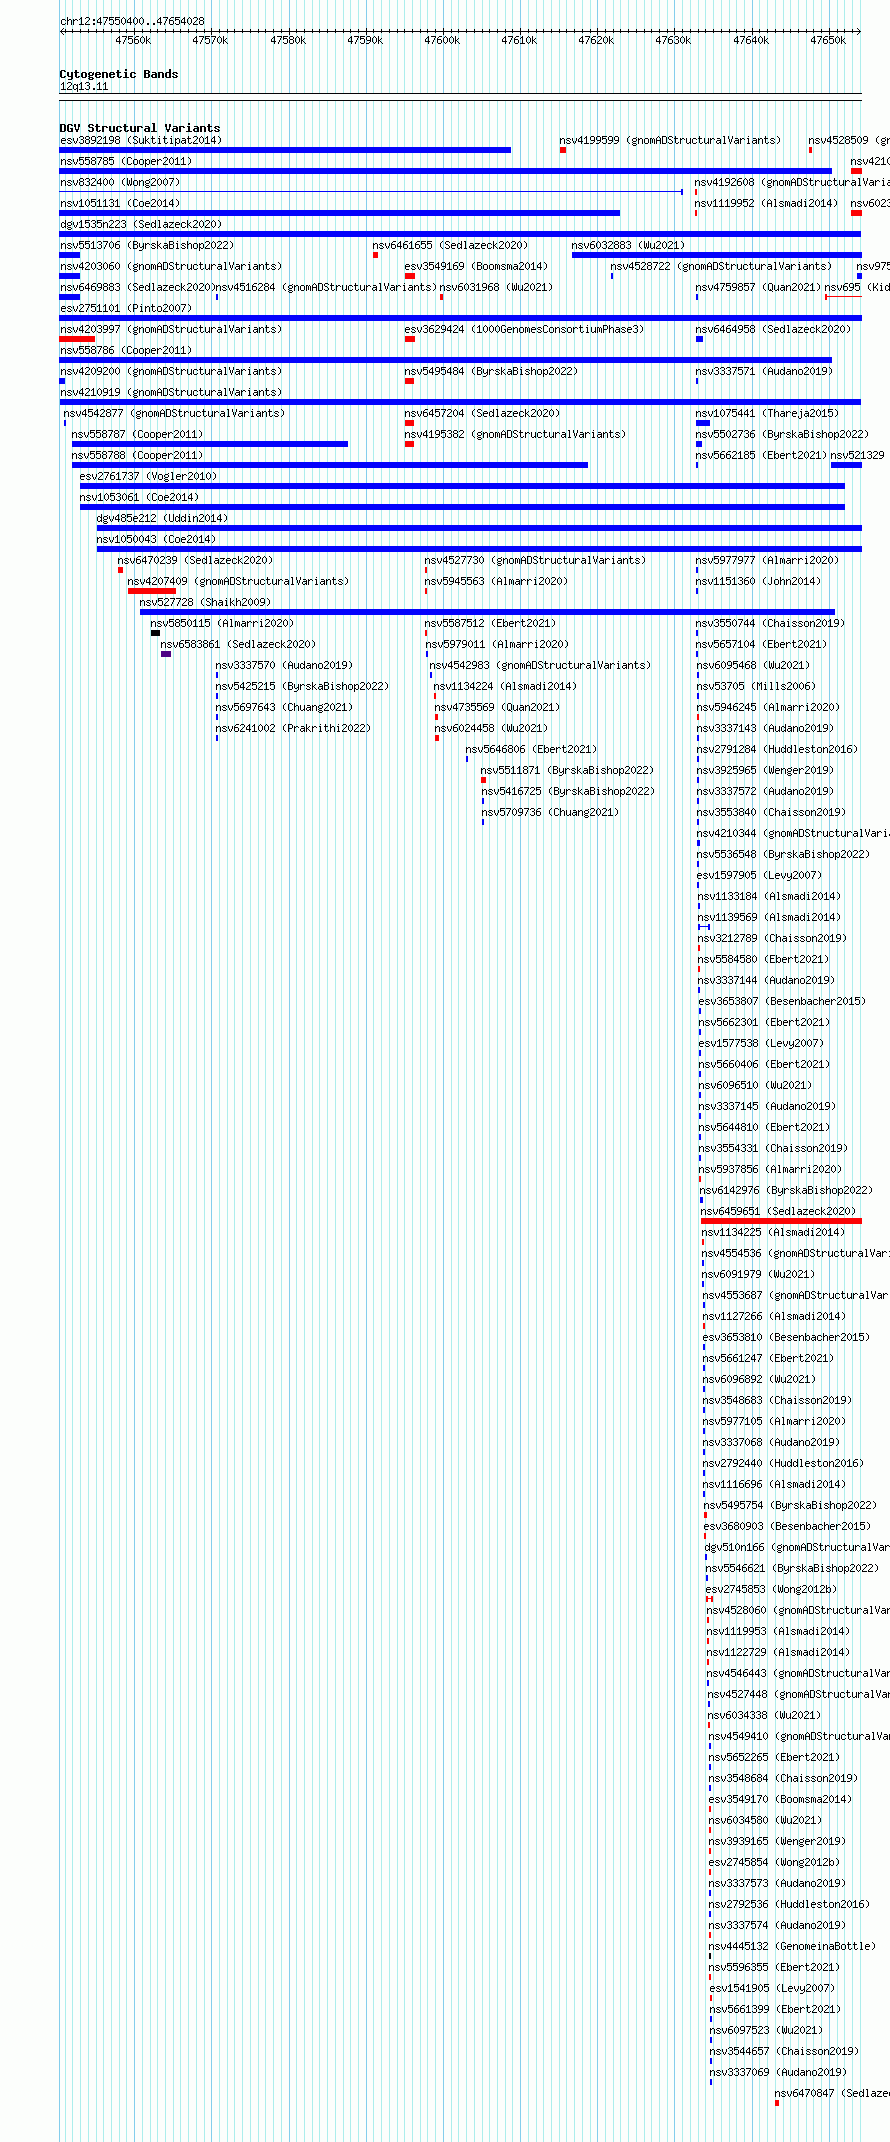
Task: Open nsv6464958 (Sedlazeck2020) label
Action: (x=773, y=329)
